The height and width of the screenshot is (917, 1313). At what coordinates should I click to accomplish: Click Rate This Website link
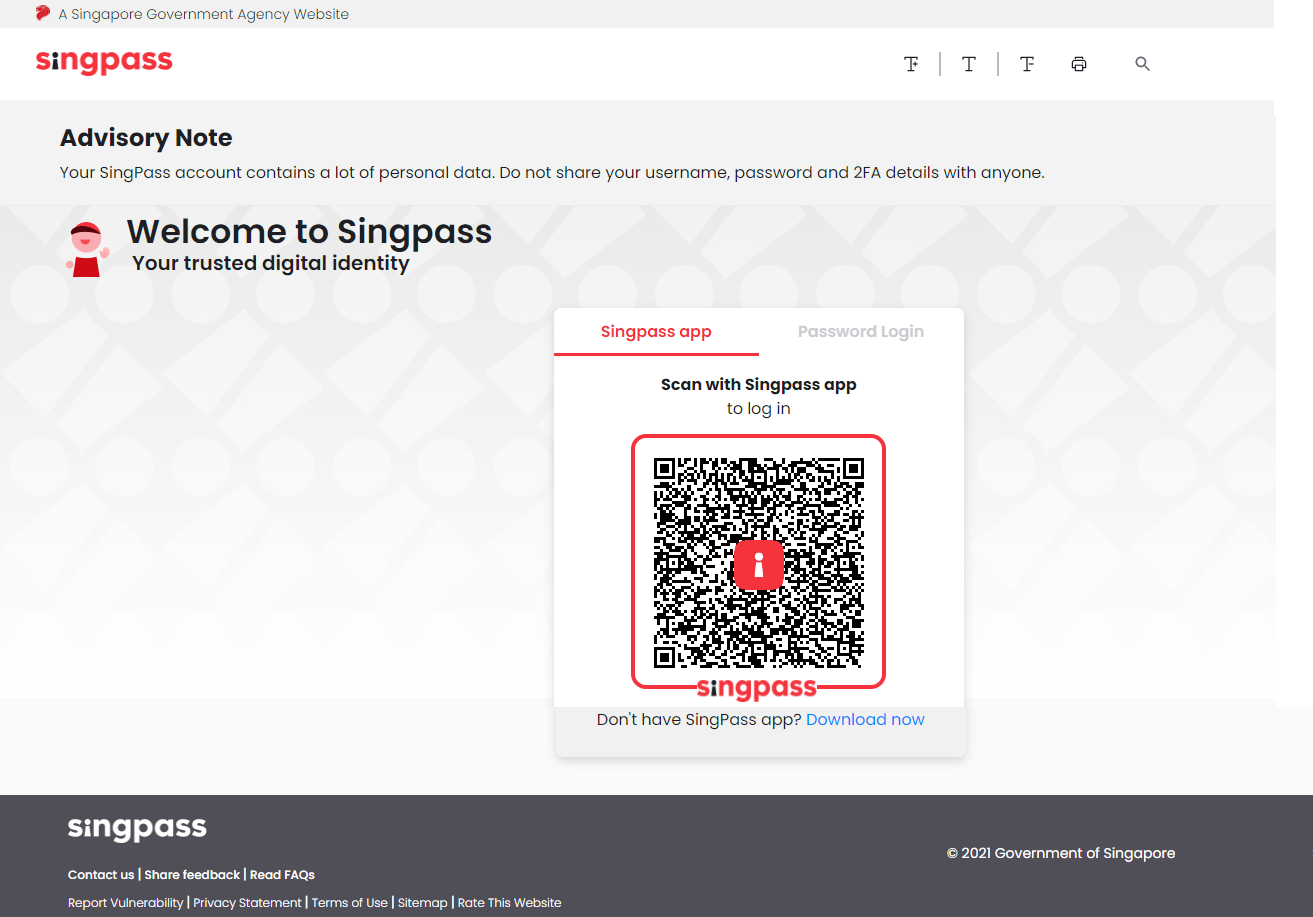tap(510, 903)
